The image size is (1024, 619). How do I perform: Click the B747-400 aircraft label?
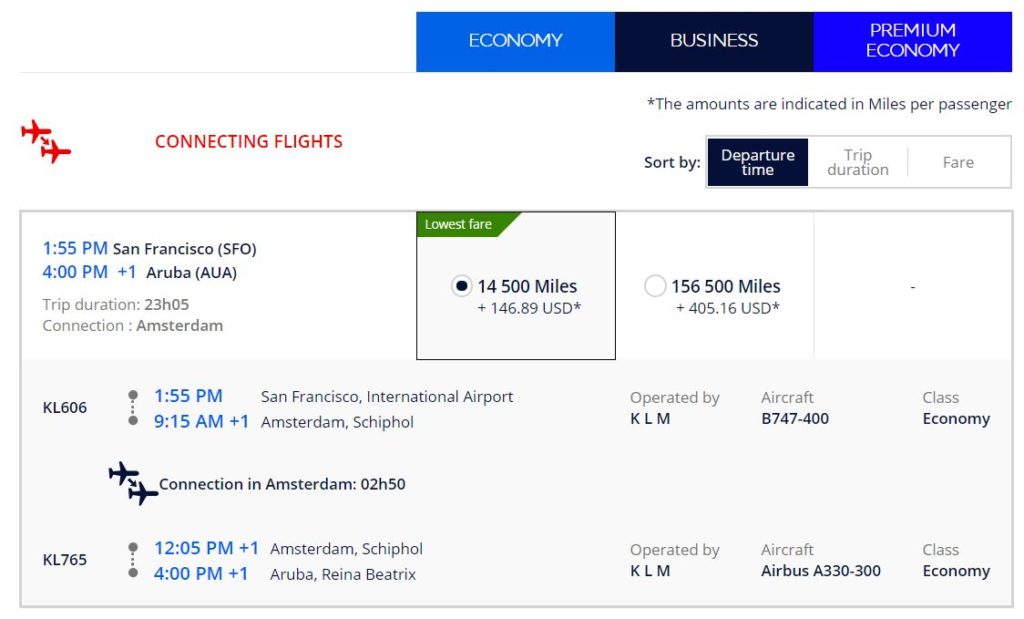(x=794, y=419)
